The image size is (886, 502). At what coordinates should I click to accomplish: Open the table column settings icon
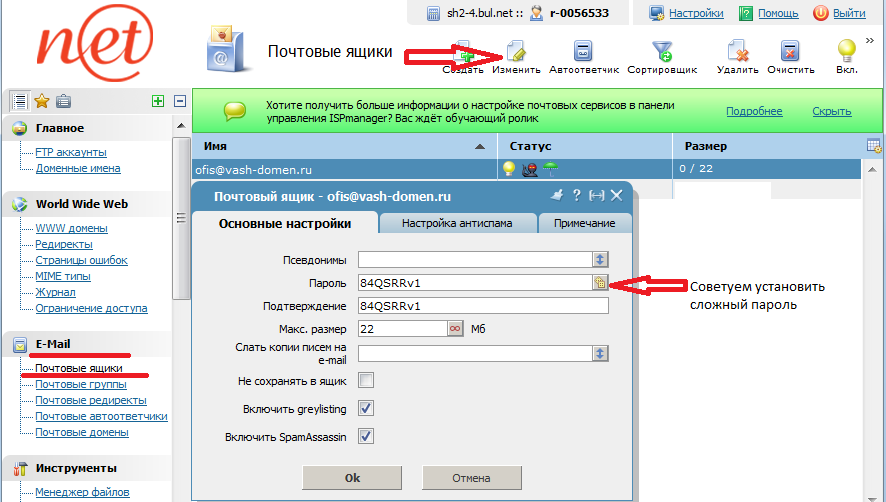click(x=874, y=146)
